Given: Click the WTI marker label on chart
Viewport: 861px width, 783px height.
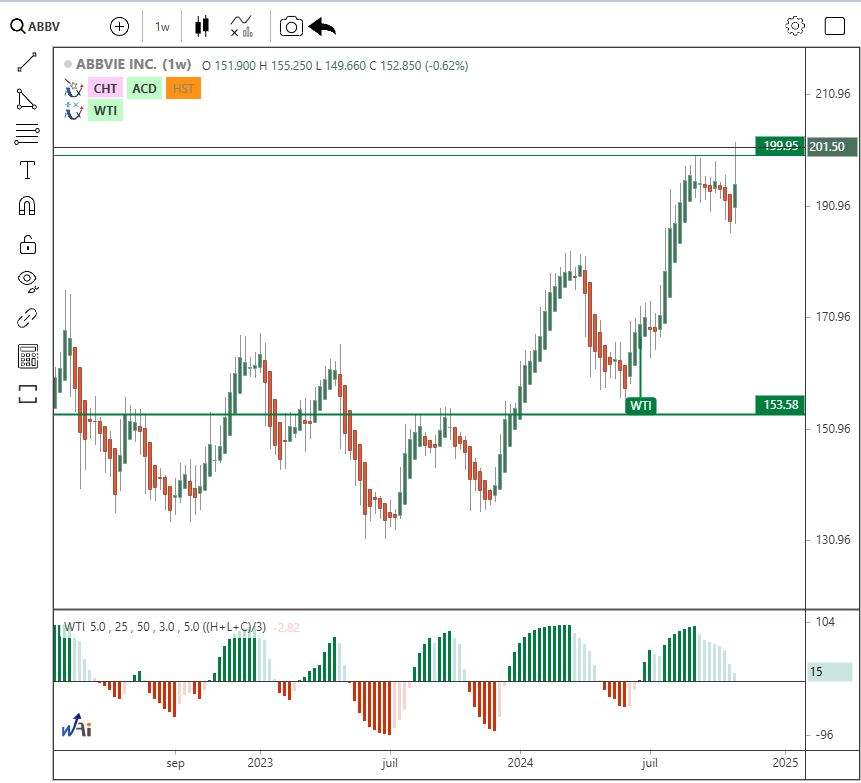Looking at the screenshot, I should pos(640,405).
